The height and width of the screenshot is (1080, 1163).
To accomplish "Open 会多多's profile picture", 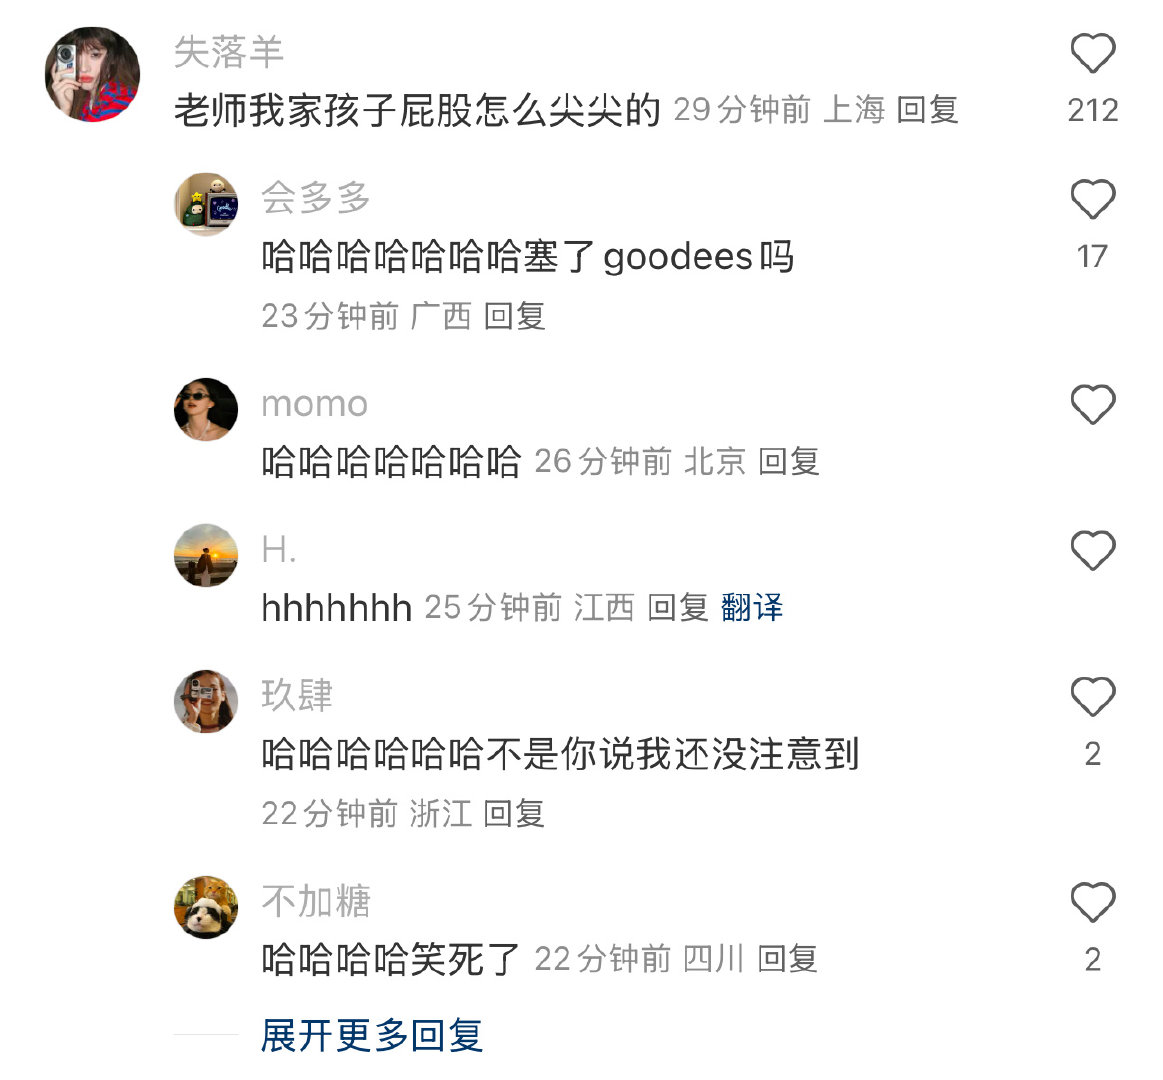I will click(x=205, y=204).
